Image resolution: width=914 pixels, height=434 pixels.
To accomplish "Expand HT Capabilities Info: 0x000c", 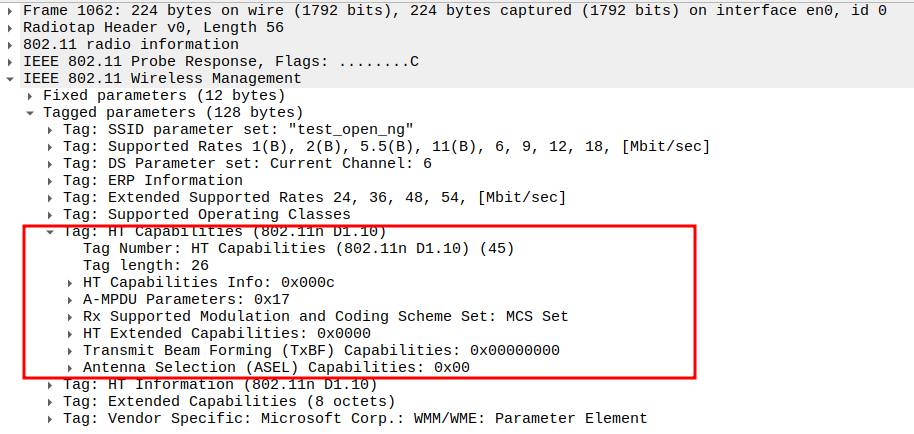I will [71, 282].
